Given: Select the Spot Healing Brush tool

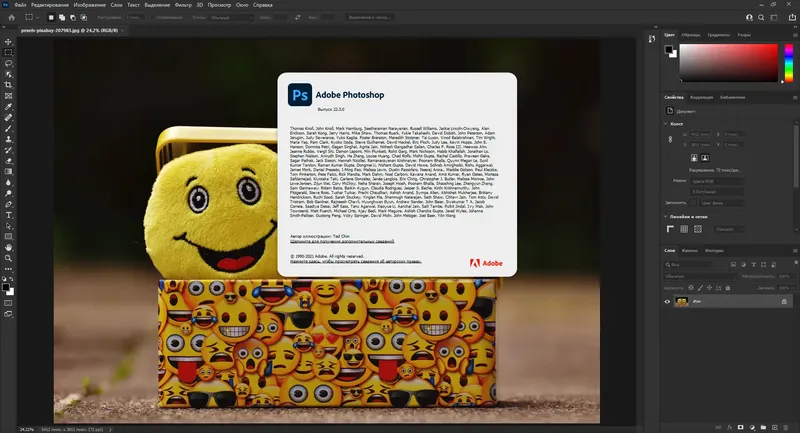Looking at the screenshot, I should point(8,117).
